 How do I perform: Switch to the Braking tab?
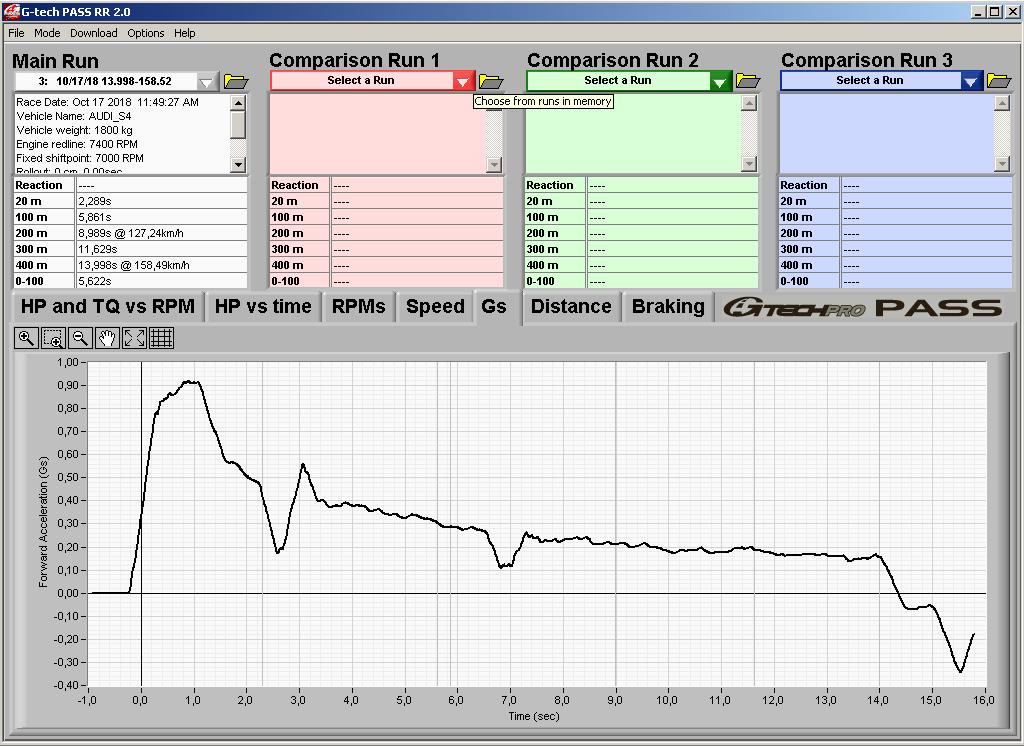(668, 307)
